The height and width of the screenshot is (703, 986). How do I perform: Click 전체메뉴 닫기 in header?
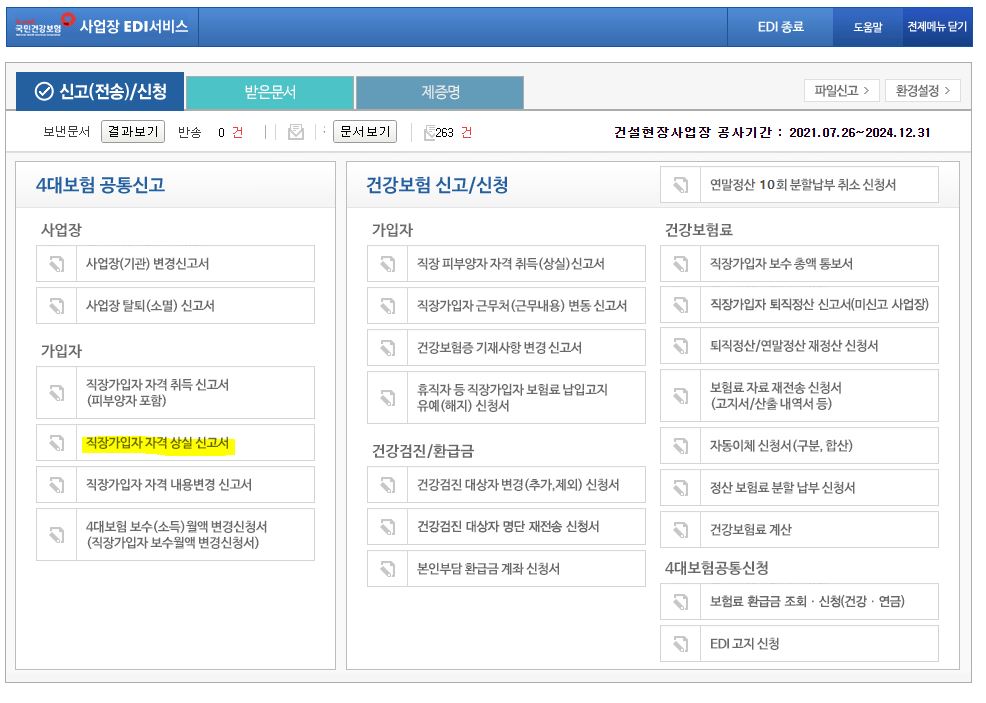click(937, 27)
